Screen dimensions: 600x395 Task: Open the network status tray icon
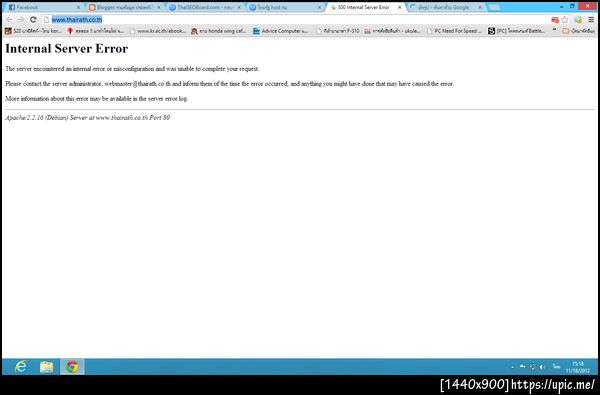[532, 367]
